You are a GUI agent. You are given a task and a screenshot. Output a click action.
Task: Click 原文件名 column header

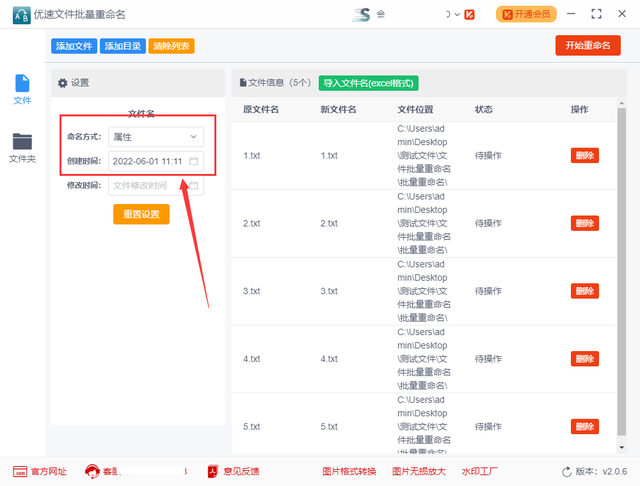[x=261, y=109]
